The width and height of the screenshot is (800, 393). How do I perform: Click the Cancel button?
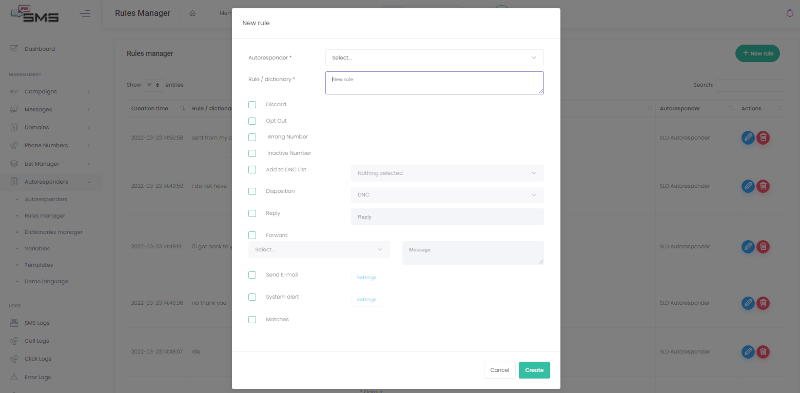(x=499, y=370)
